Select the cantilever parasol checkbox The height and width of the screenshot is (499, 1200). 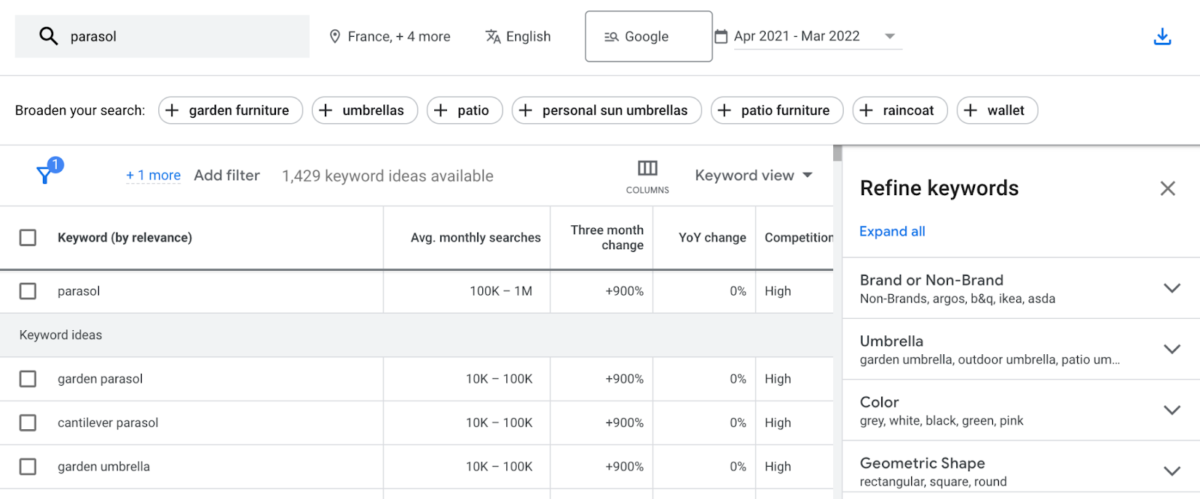coord(28,423)
